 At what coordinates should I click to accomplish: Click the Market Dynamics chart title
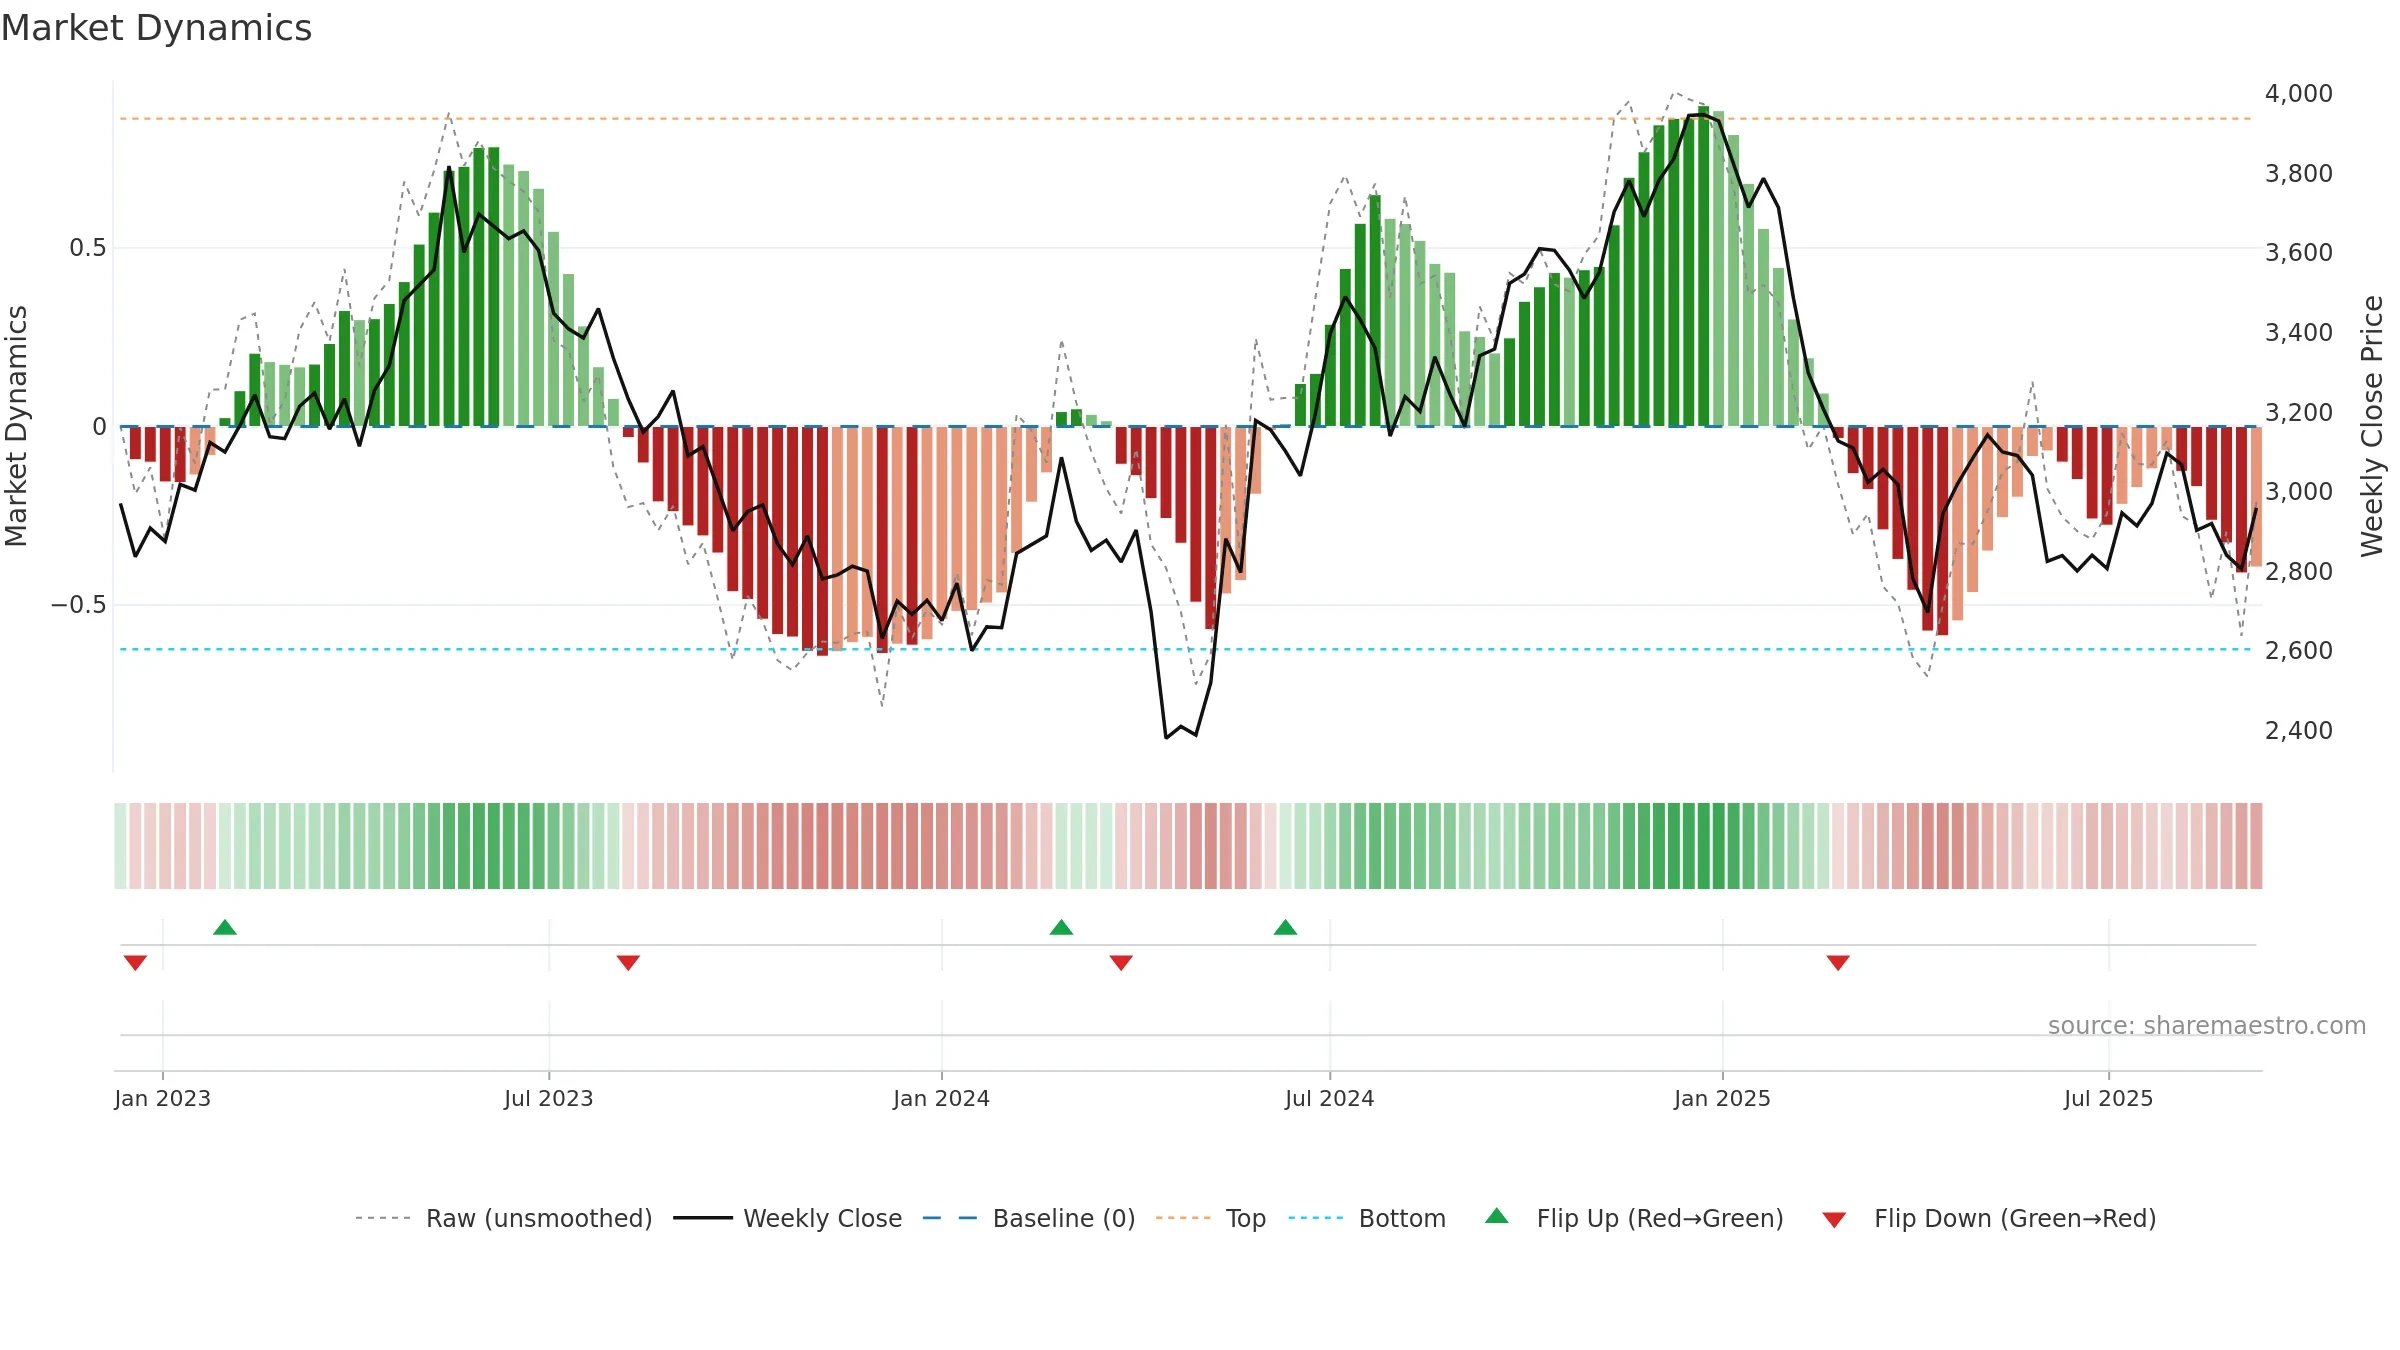click(156, 28)
